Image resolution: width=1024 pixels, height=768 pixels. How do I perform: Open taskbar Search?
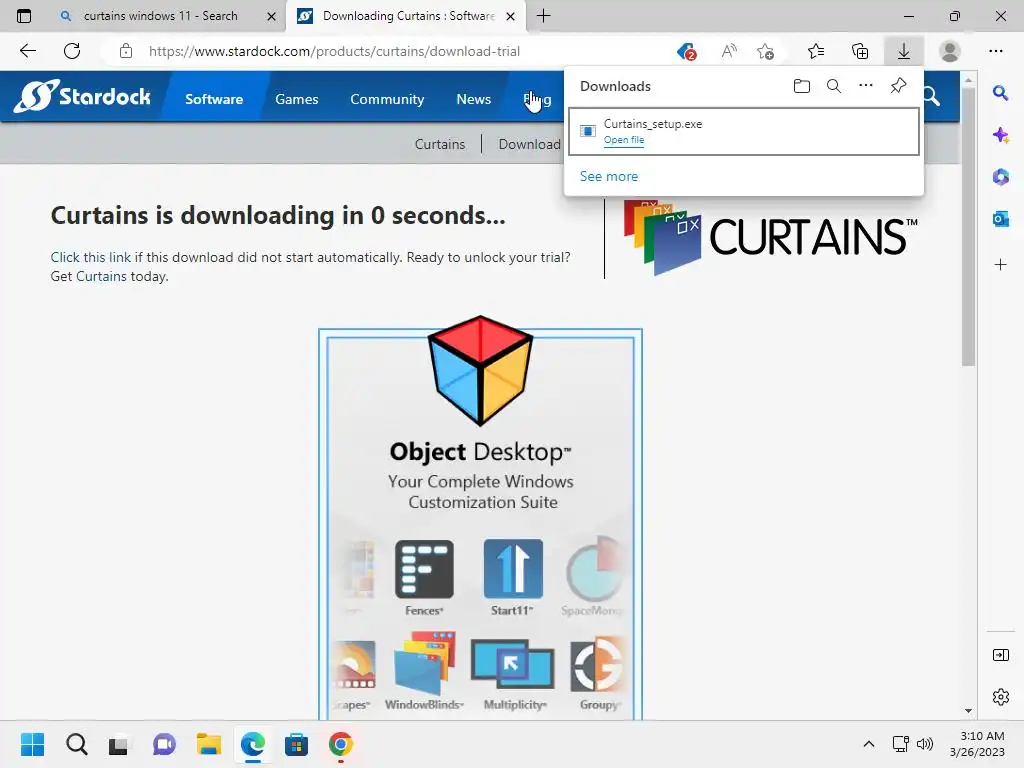76,744
